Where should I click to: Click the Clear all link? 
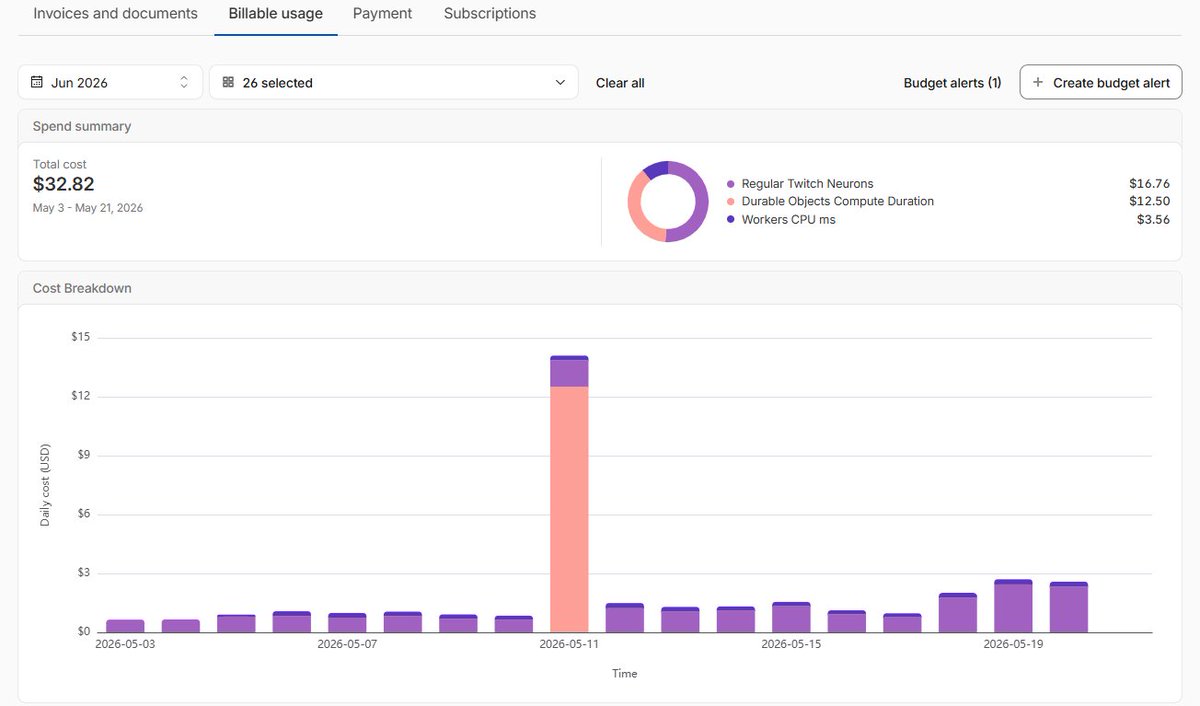click(620, 83)
